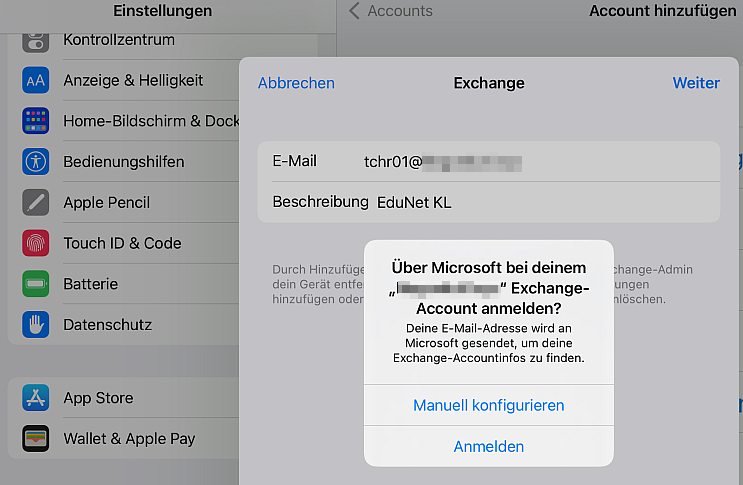The height and width of the screenshot is (485, 743).
Task: Open Wallet & Apple Pay icon
Action: point(36,438)
